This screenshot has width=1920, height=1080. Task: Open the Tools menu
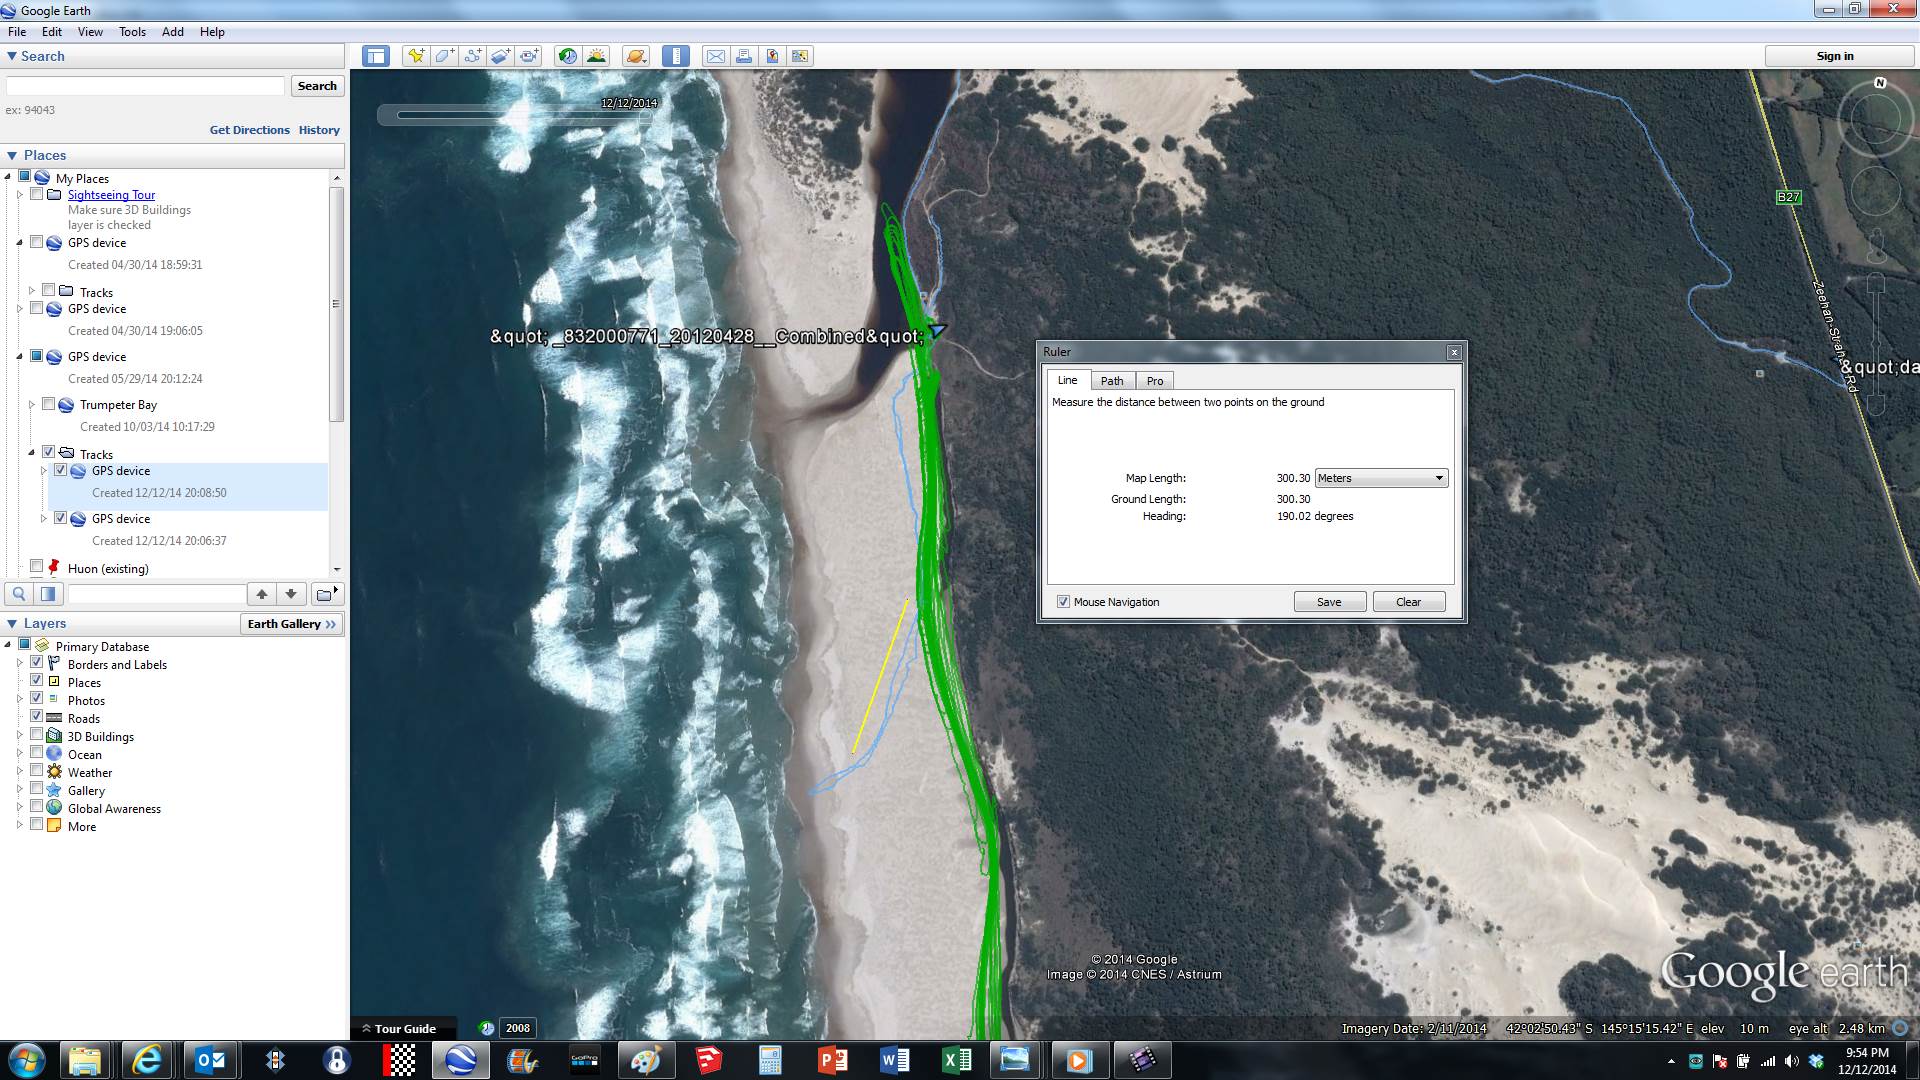coord(132,32)
